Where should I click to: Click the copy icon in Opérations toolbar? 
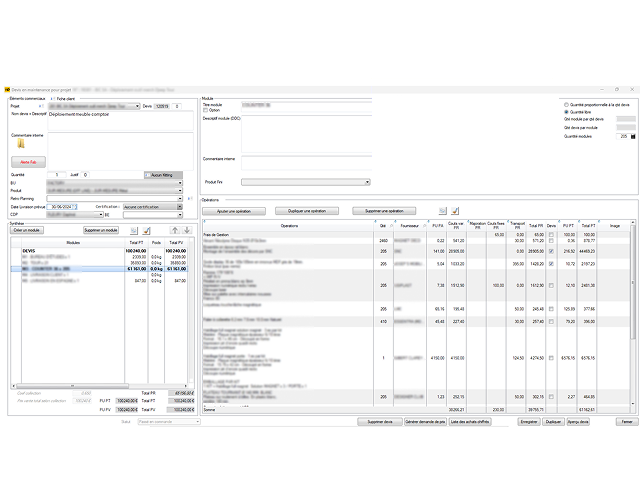pos(441,211)
